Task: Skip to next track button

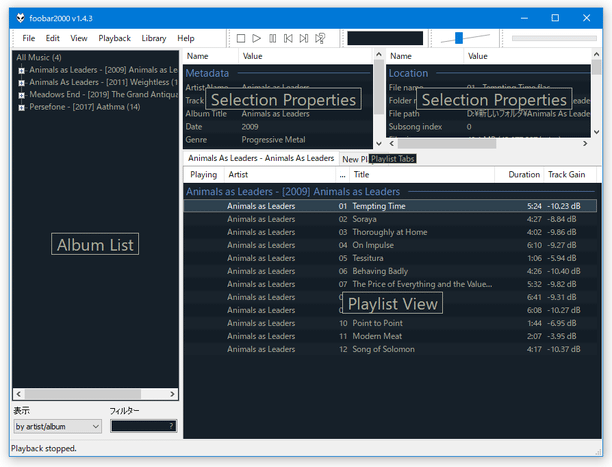Action: pos(304,38)
